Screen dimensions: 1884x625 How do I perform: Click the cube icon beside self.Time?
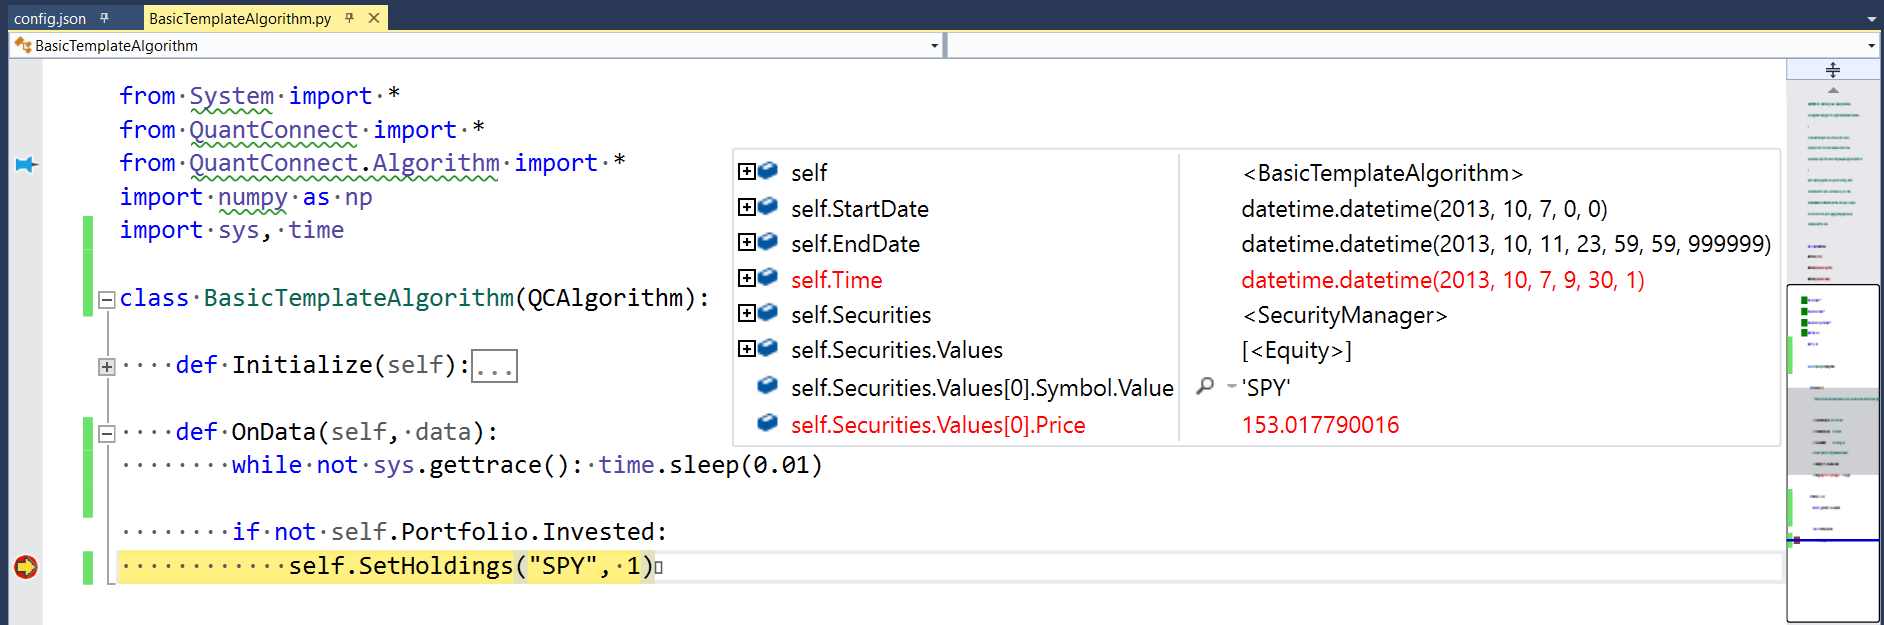click(768, 278)
